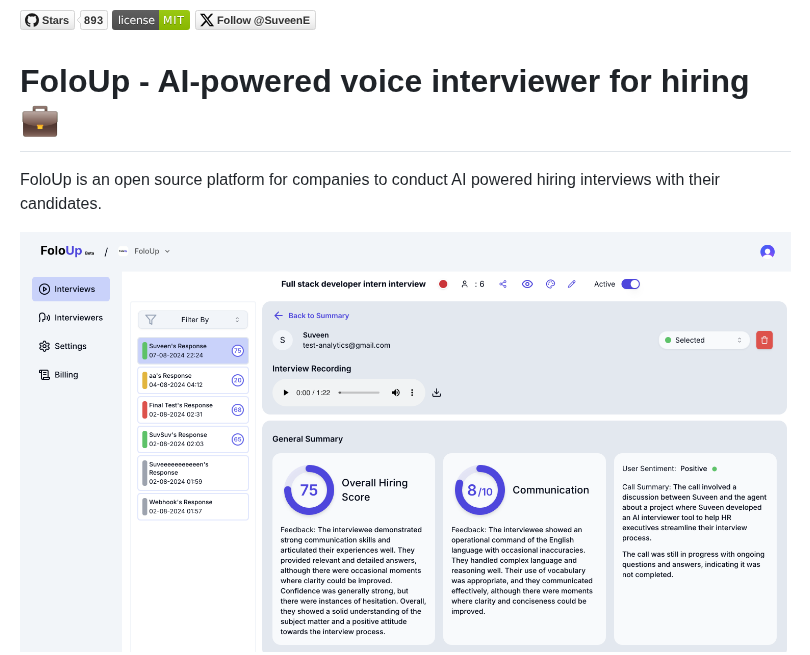The width and height of the screenshot is (810, 655).
Task: Click the 0:00 / 1:22 playback time
Action: click(313, 393)
